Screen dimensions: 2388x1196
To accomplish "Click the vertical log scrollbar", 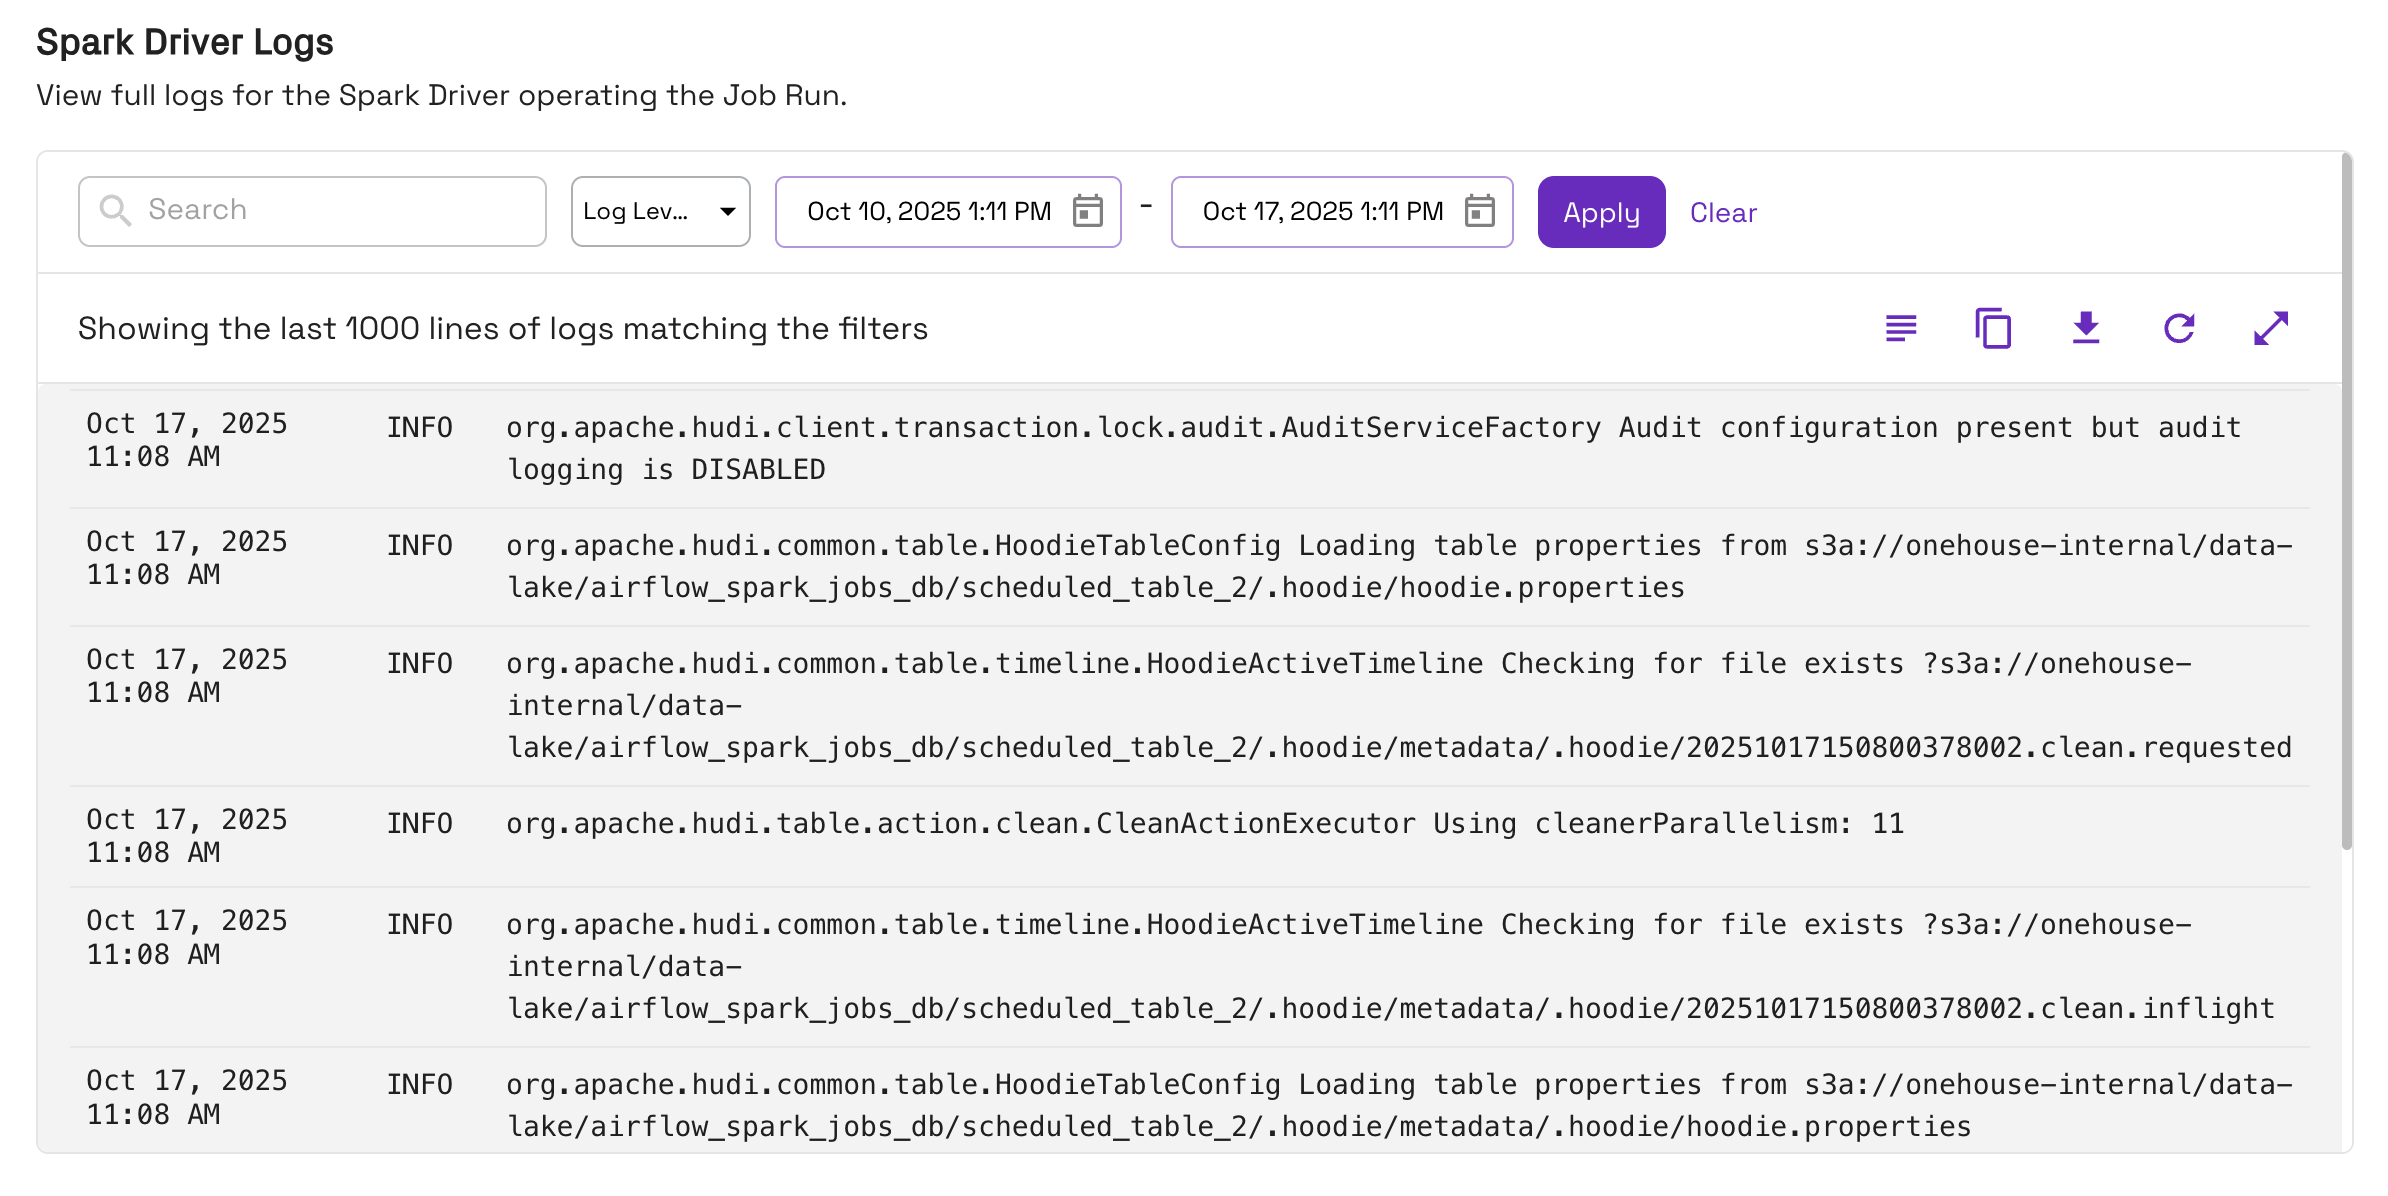I will coord(2346,500).
